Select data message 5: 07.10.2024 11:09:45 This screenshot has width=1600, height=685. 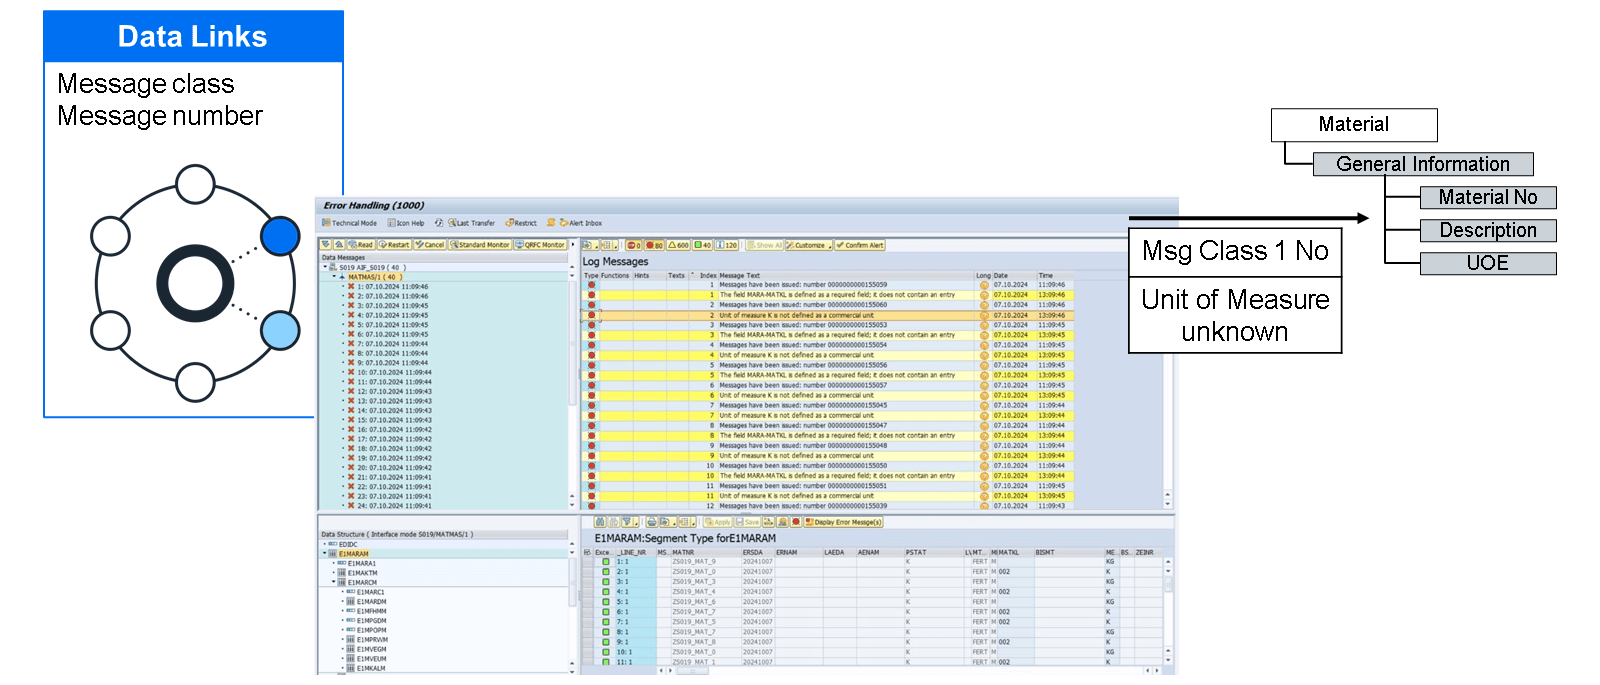[392, 325]
